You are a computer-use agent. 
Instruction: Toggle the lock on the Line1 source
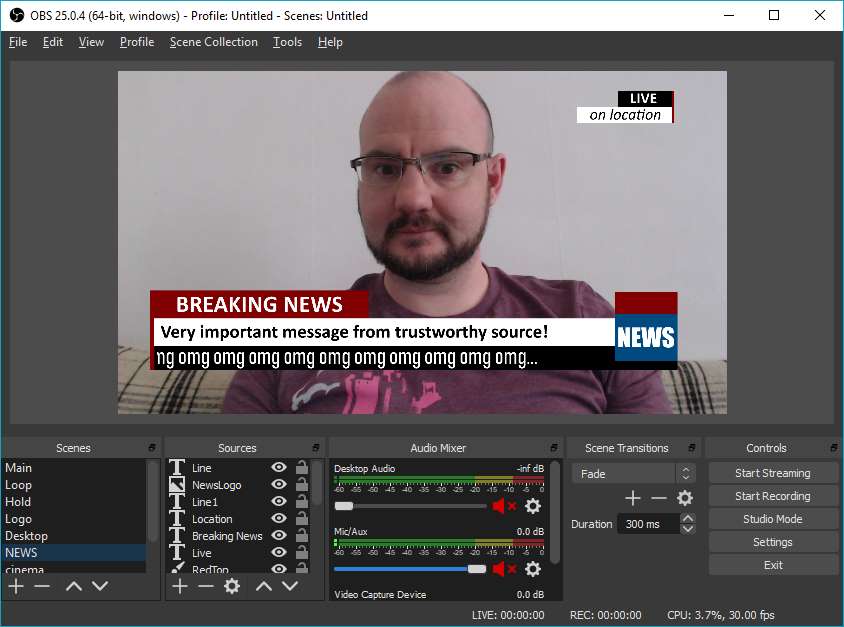[302, 501]
